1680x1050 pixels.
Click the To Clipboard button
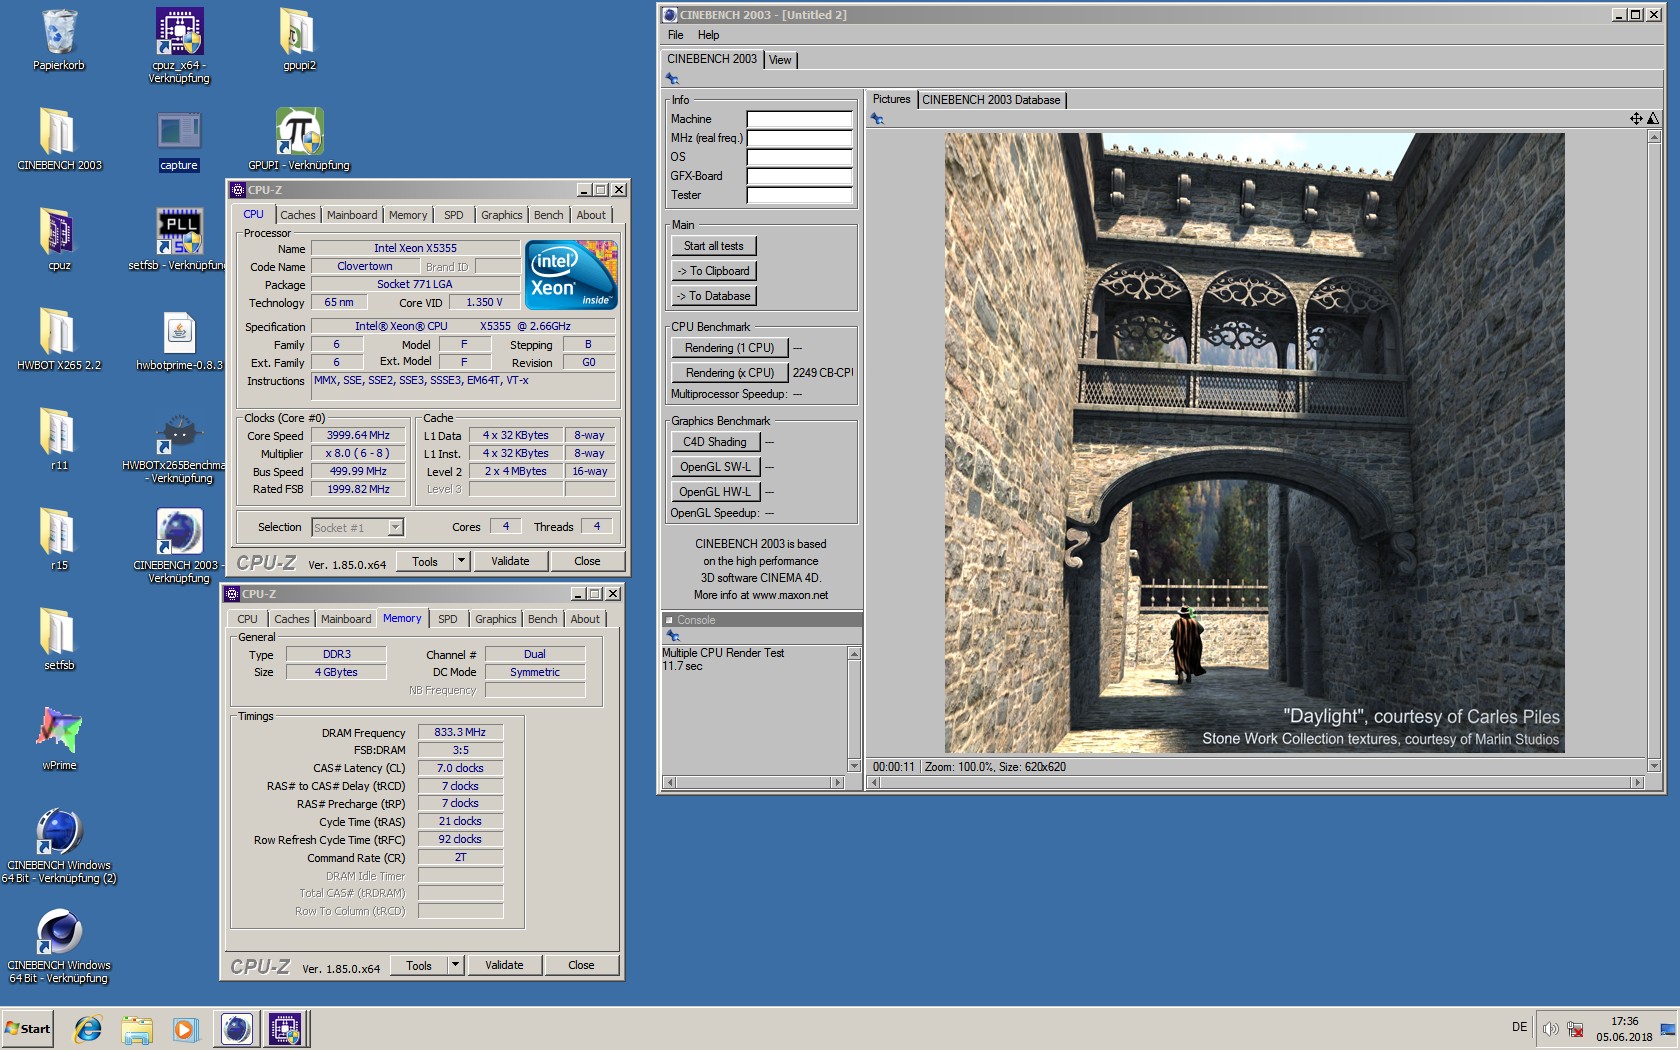coord(714,271)
